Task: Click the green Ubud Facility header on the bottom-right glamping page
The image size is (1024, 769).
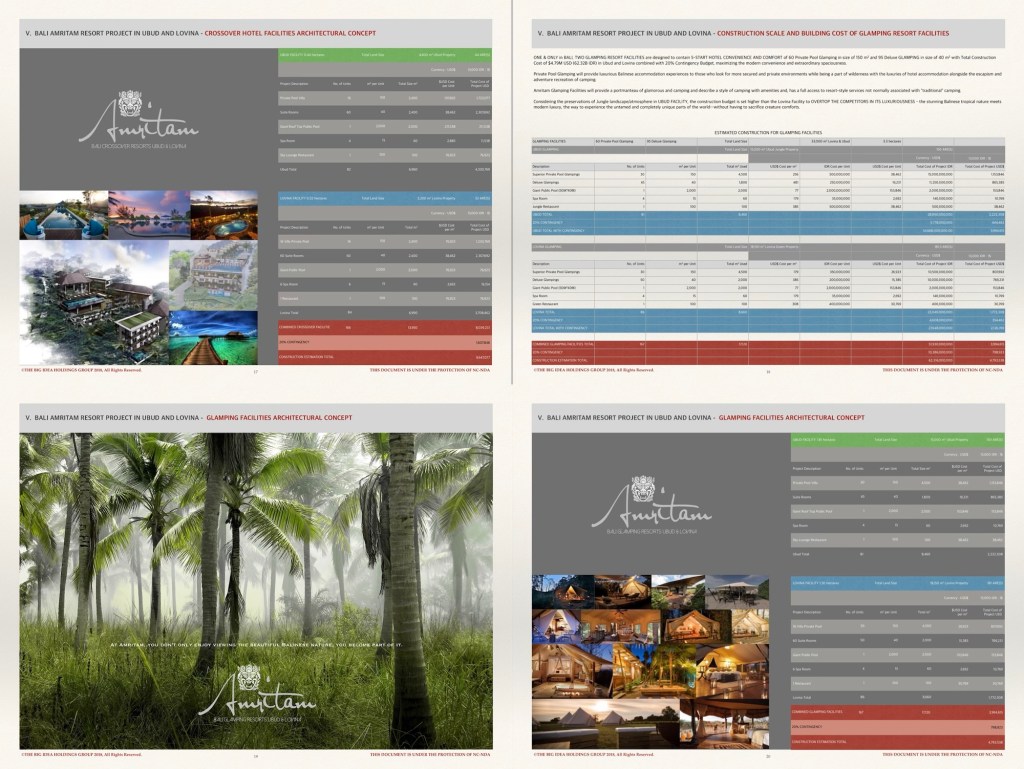Action: pyautogui.click(x=897, y=439)
